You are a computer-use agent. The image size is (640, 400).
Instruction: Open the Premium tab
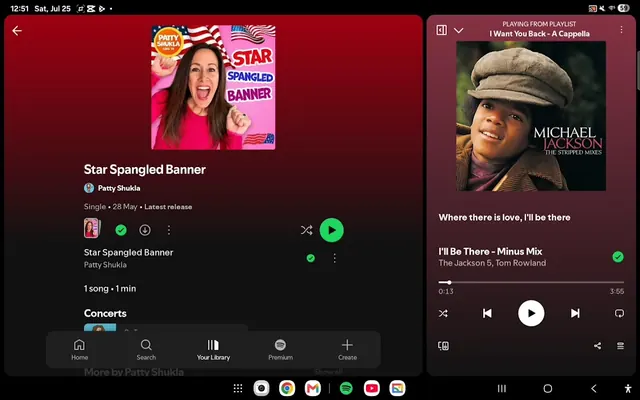pos(280,350)
